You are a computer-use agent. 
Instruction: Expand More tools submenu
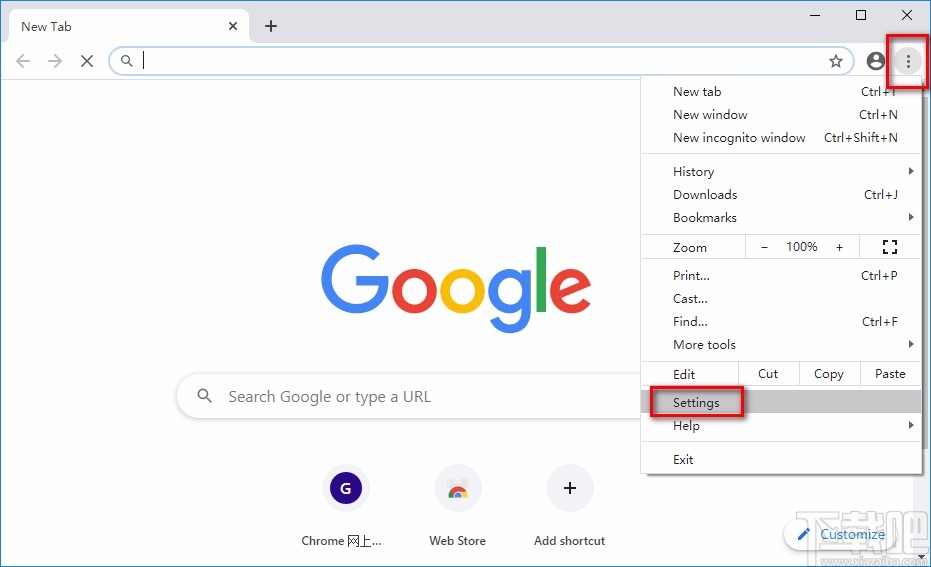tap(781, 345)
